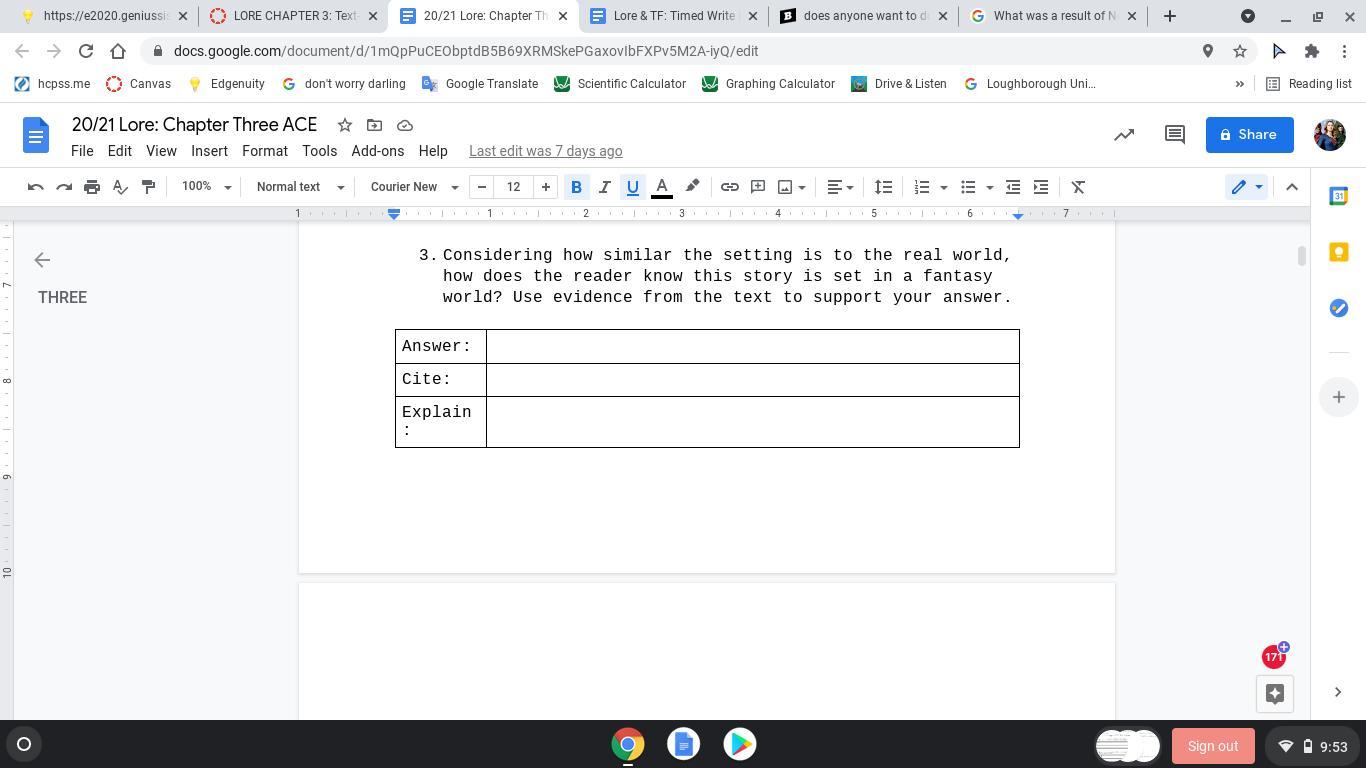The width and height of the screenshot is (1366, 768).
Task: Toggle Underline formatting
Action: (x=632, y=187)
